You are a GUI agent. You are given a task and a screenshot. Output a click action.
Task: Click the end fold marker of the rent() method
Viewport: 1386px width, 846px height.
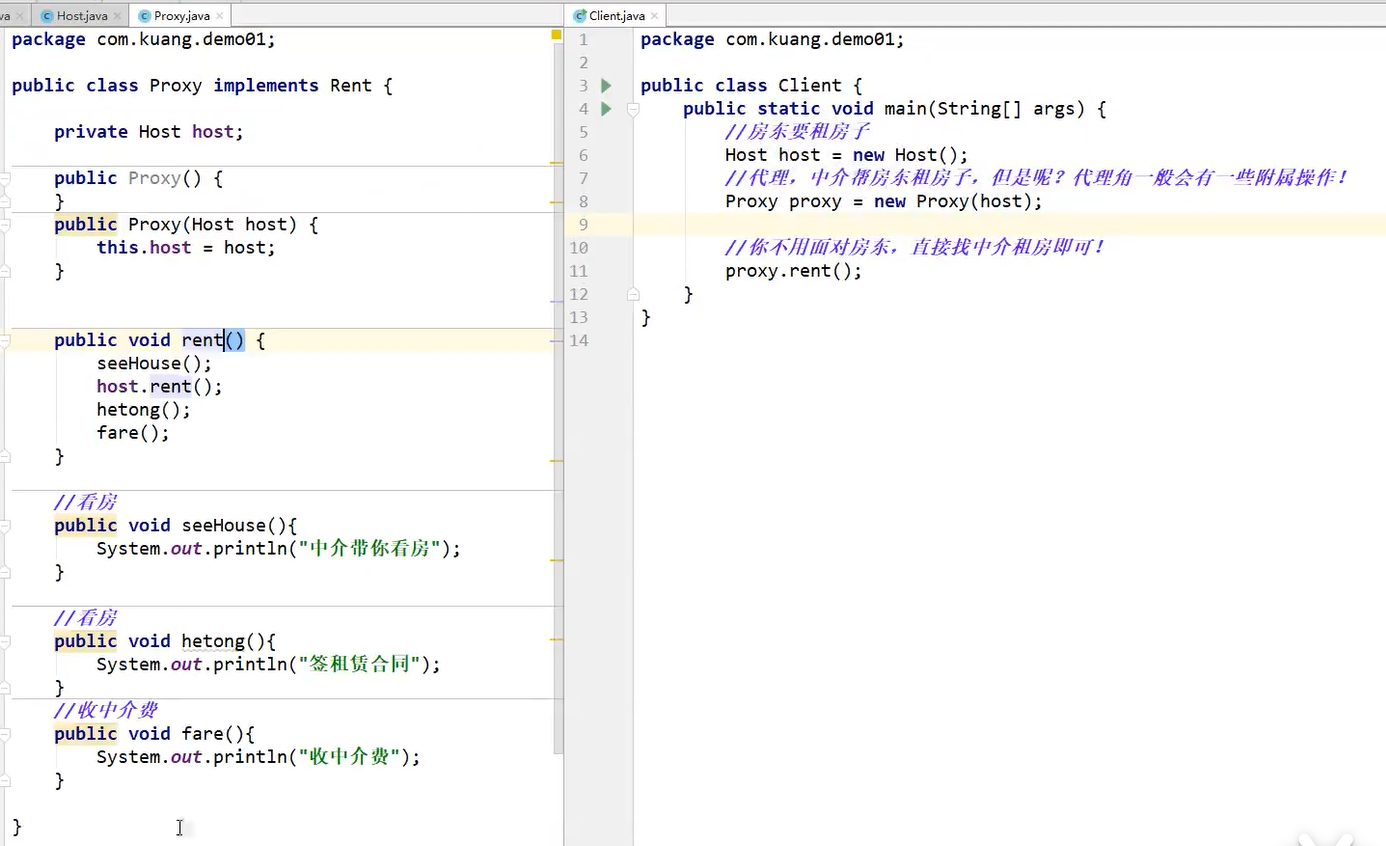[x=5, y=456]
